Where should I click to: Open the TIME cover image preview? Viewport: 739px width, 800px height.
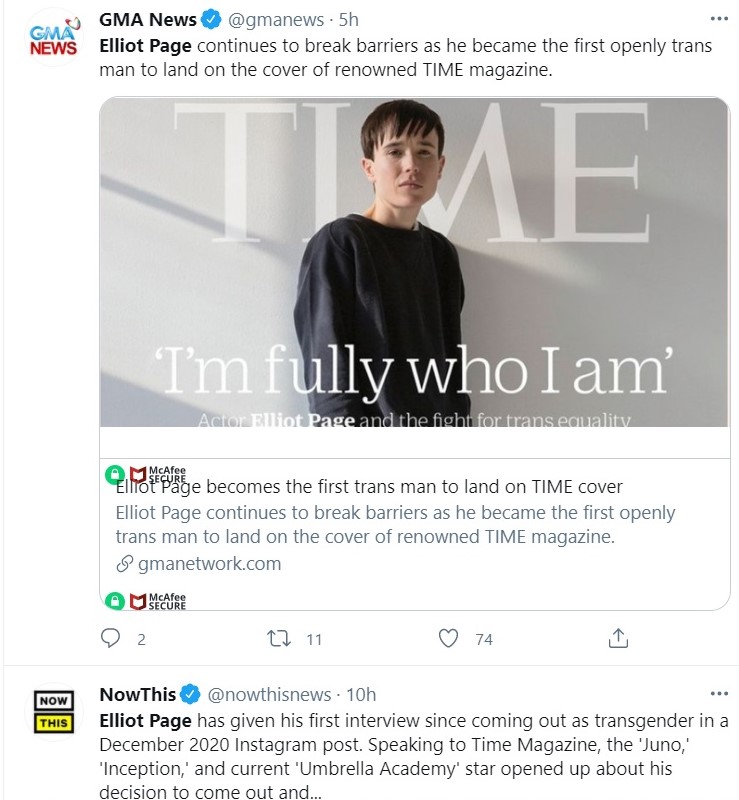coord(414,262)
